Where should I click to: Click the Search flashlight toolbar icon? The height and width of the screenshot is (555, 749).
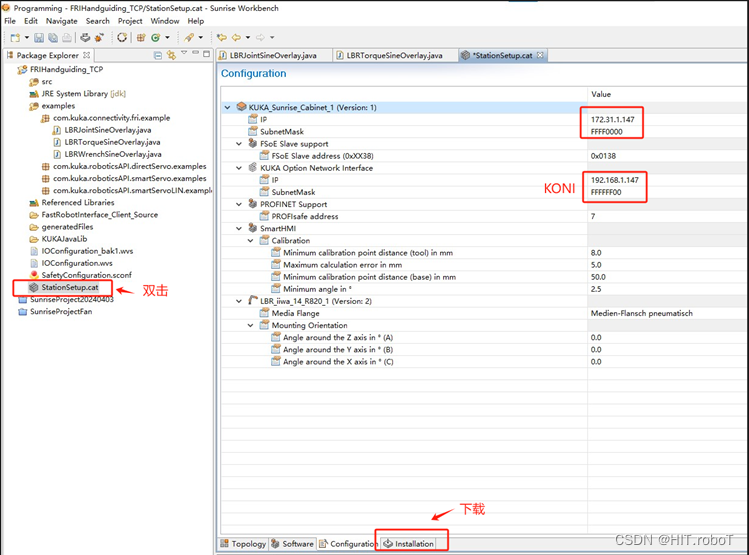[x=189, y=37]
